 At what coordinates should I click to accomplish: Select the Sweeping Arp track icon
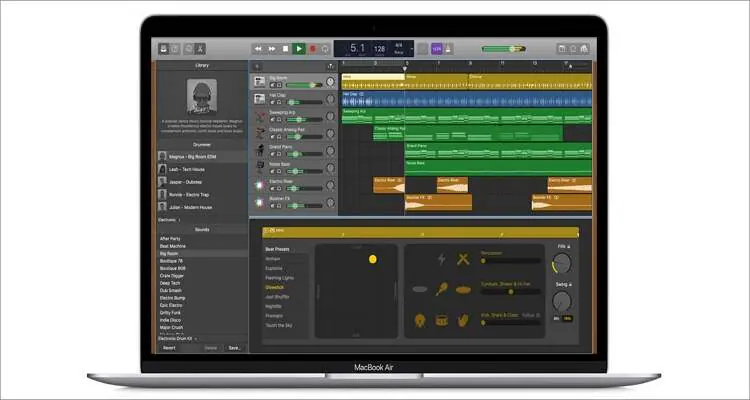pyautogui.click(x=260, y=116)
